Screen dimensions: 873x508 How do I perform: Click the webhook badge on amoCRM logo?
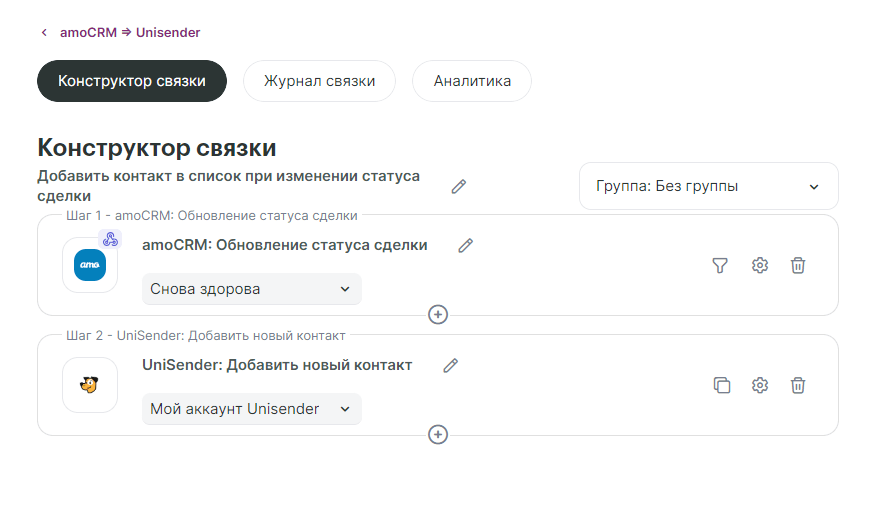pyautogui.click(x=110, y=240)
